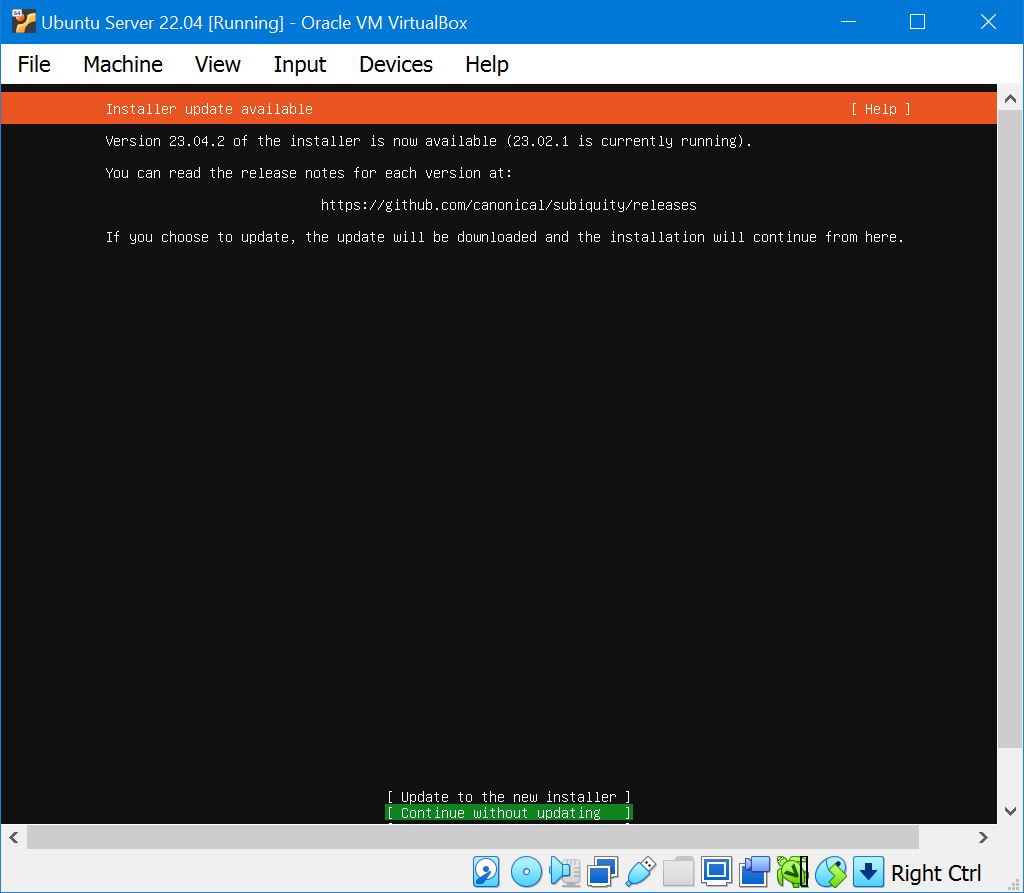Click the 'Version 23.04.2 of the installer' line
The height and width of the screenshot is (893, 1024).
coord(428,141)
